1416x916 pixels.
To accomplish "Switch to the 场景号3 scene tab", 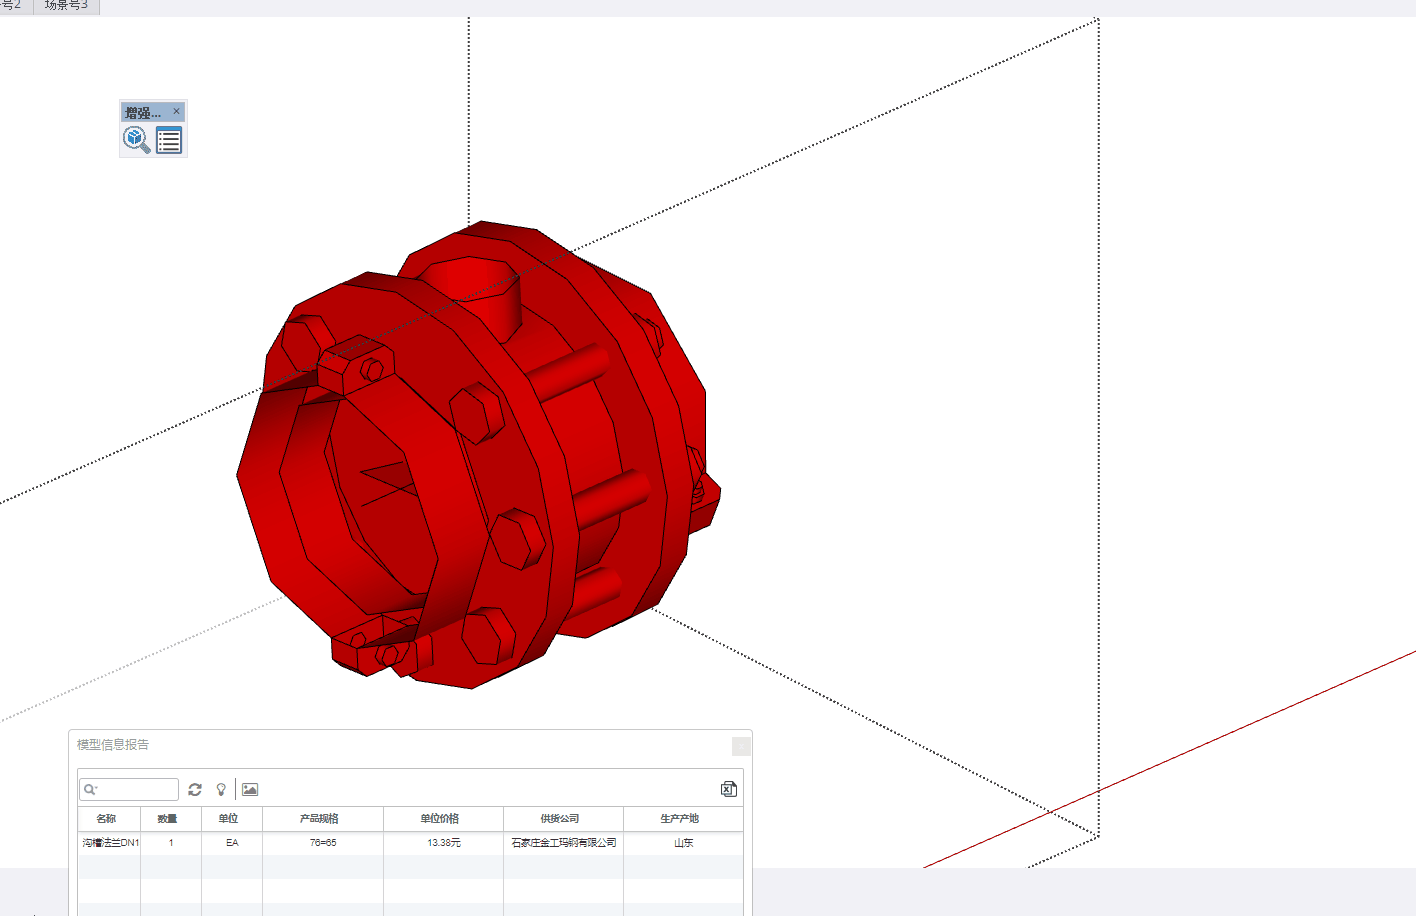I will click(66, 6).
